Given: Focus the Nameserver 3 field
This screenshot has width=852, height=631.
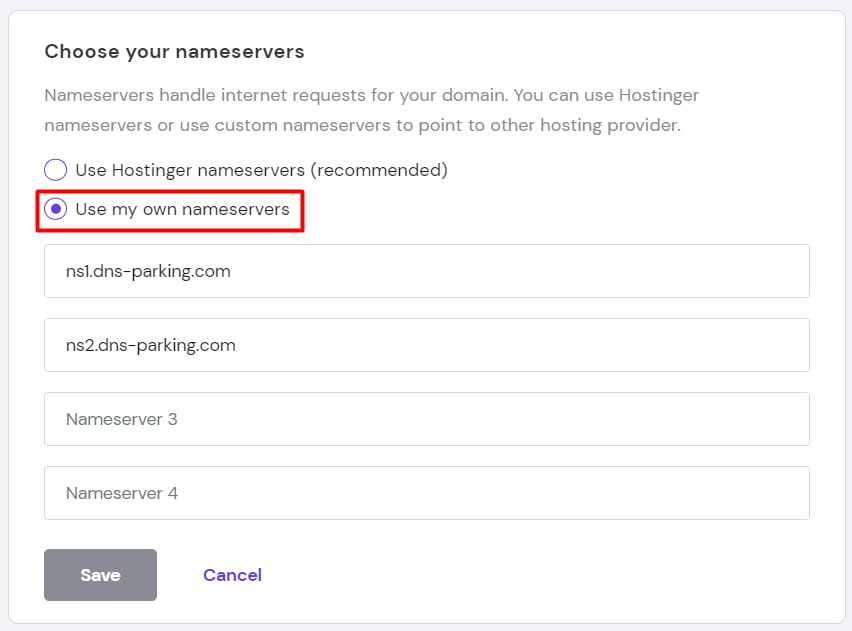Looking at the screenshot, I should tap(426, 419).
